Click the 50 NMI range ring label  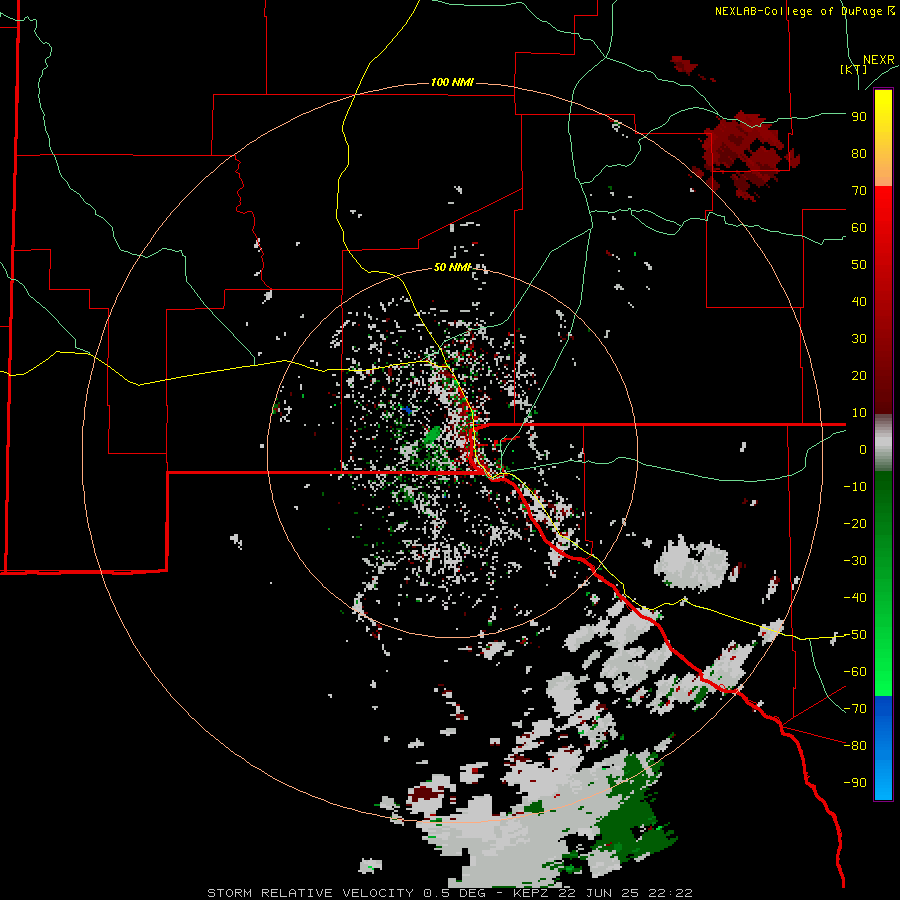(452, 267)
